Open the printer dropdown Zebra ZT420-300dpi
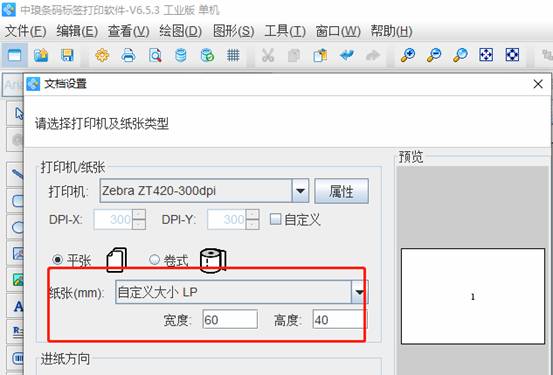The height and width of the screenshot is (375, 553). (204, 191)
